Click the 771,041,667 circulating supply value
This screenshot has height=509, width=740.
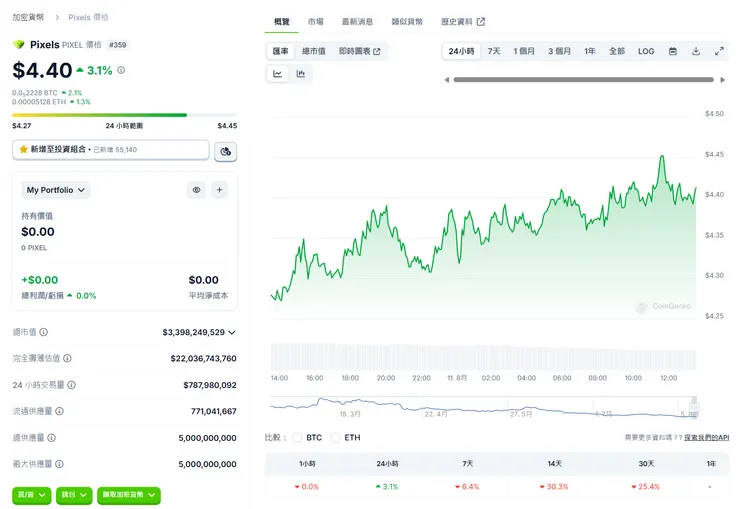(214, 411)
